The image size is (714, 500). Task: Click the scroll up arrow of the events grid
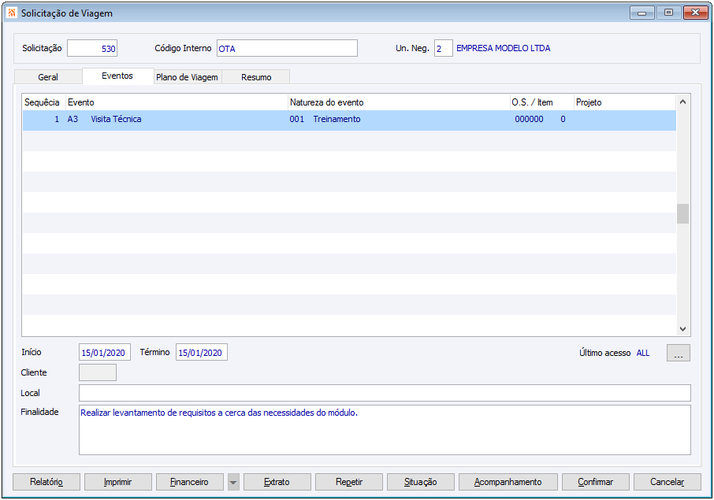click(683, 102)
